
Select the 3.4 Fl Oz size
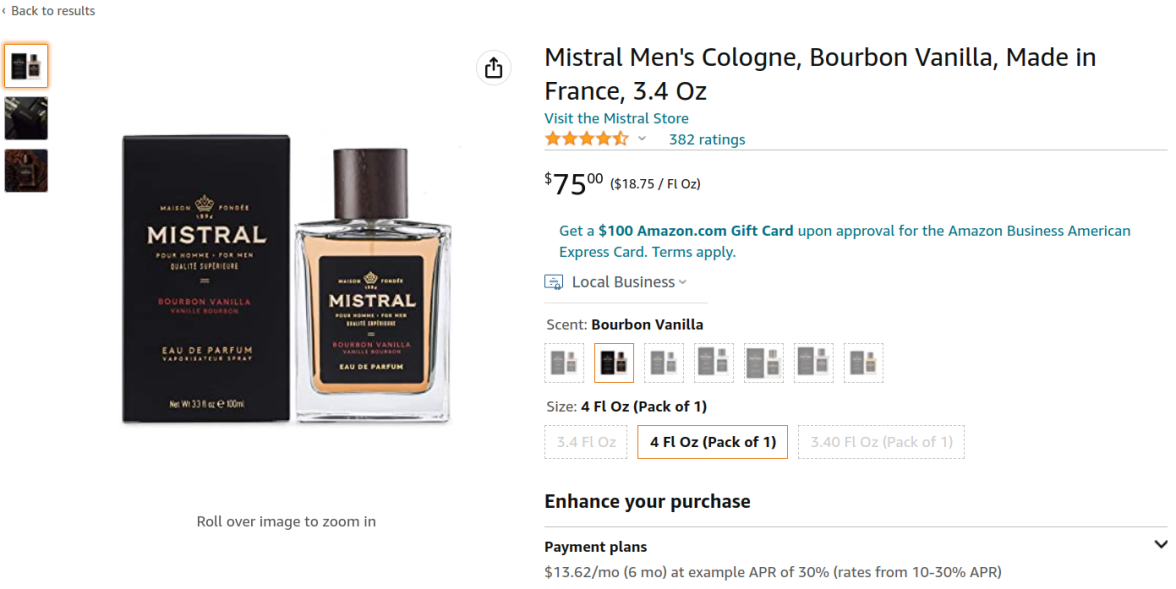[x=586, y=442]
